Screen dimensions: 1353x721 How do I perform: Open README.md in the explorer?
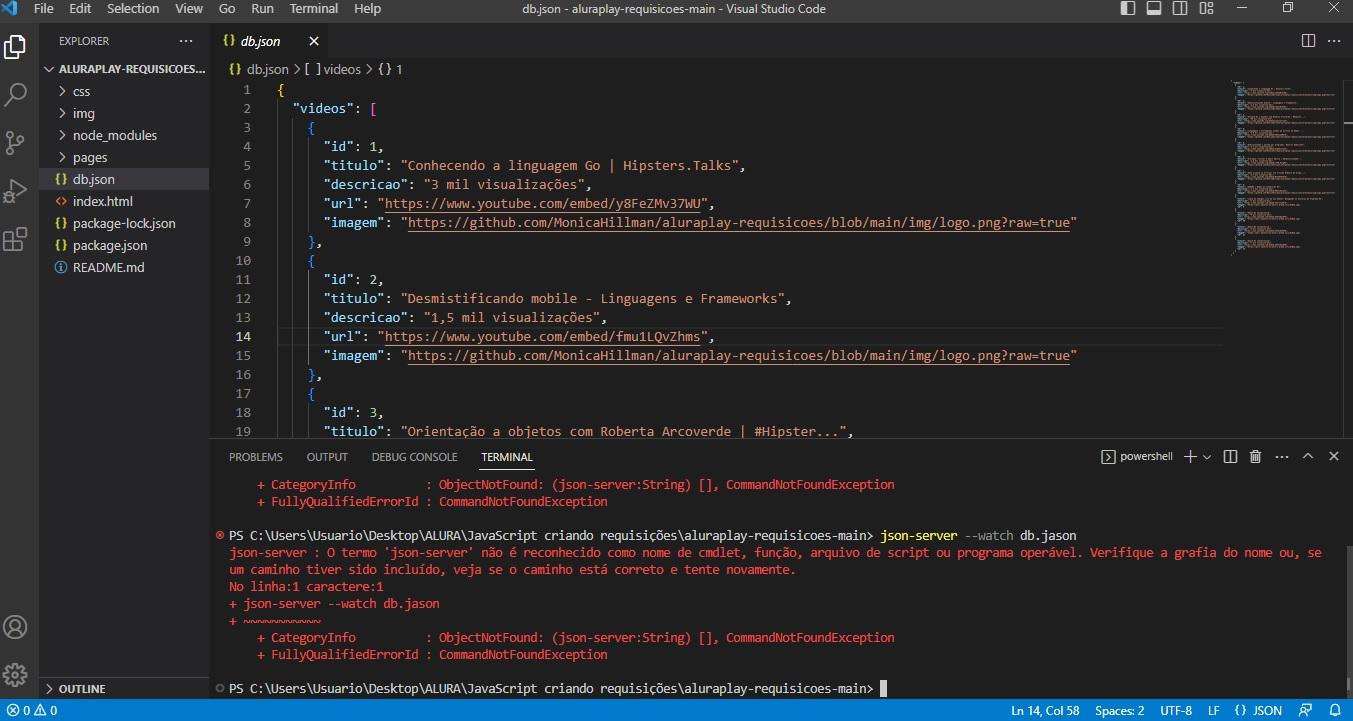pos(124,267)
